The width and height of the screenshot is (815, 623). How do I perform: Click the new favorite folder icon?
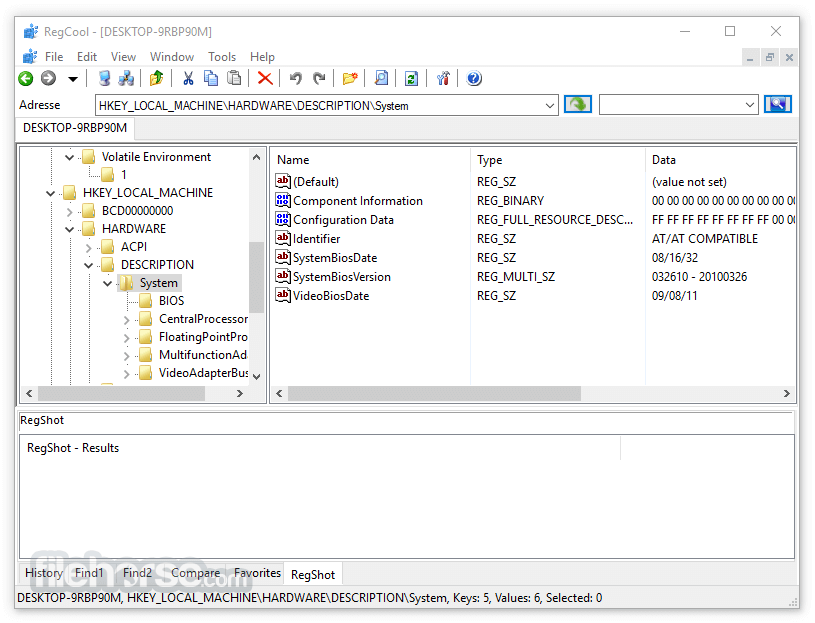coord(350,78)
